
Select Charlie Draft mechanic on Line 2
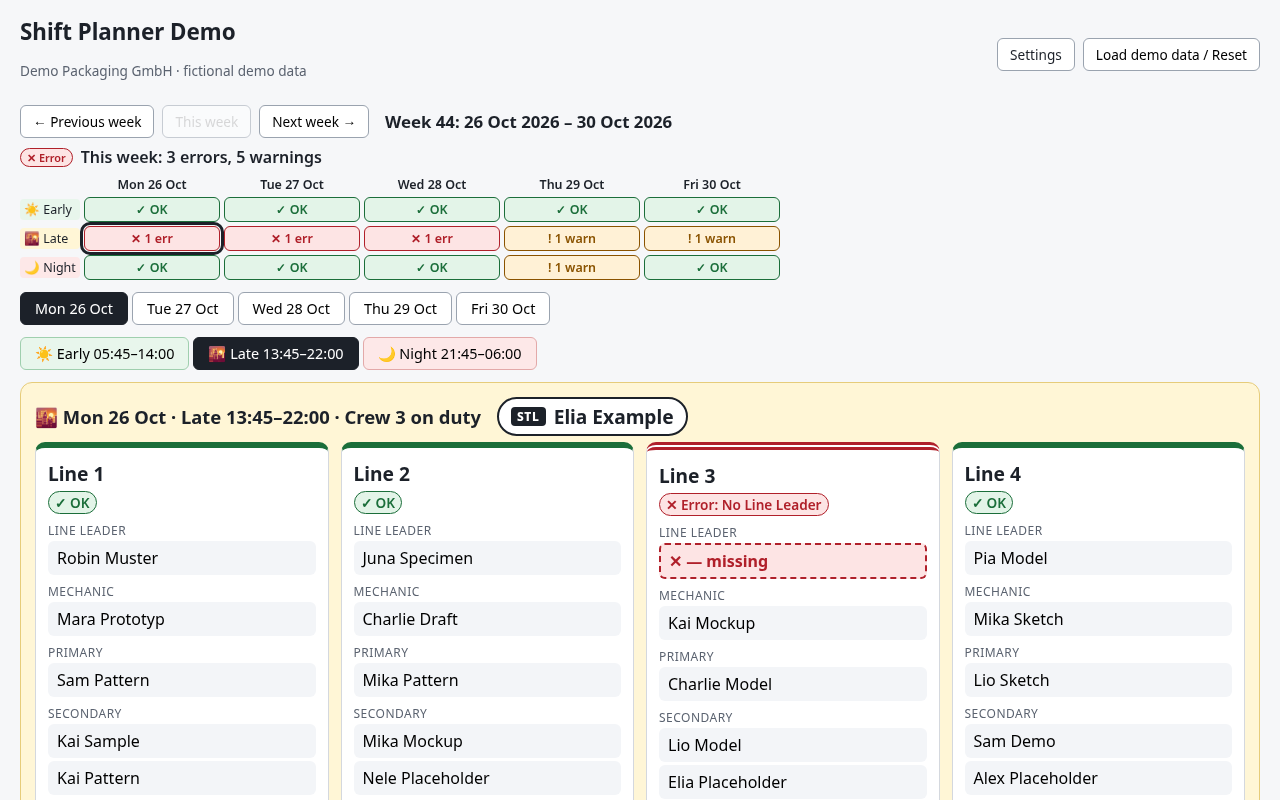coord(487,619)
